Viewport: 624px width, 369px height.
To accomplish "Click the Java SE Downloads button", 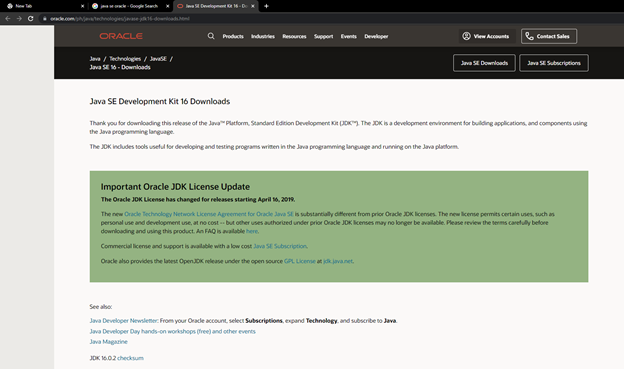I will (484, 63).
